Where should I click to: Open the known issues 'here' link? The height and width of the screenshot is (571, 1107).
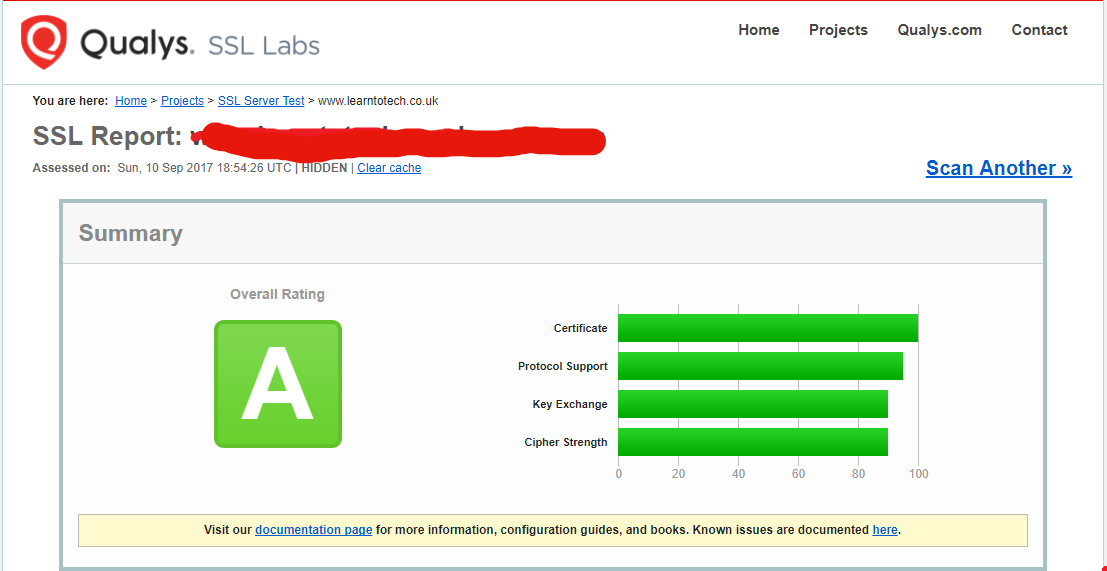click(885, 529)
